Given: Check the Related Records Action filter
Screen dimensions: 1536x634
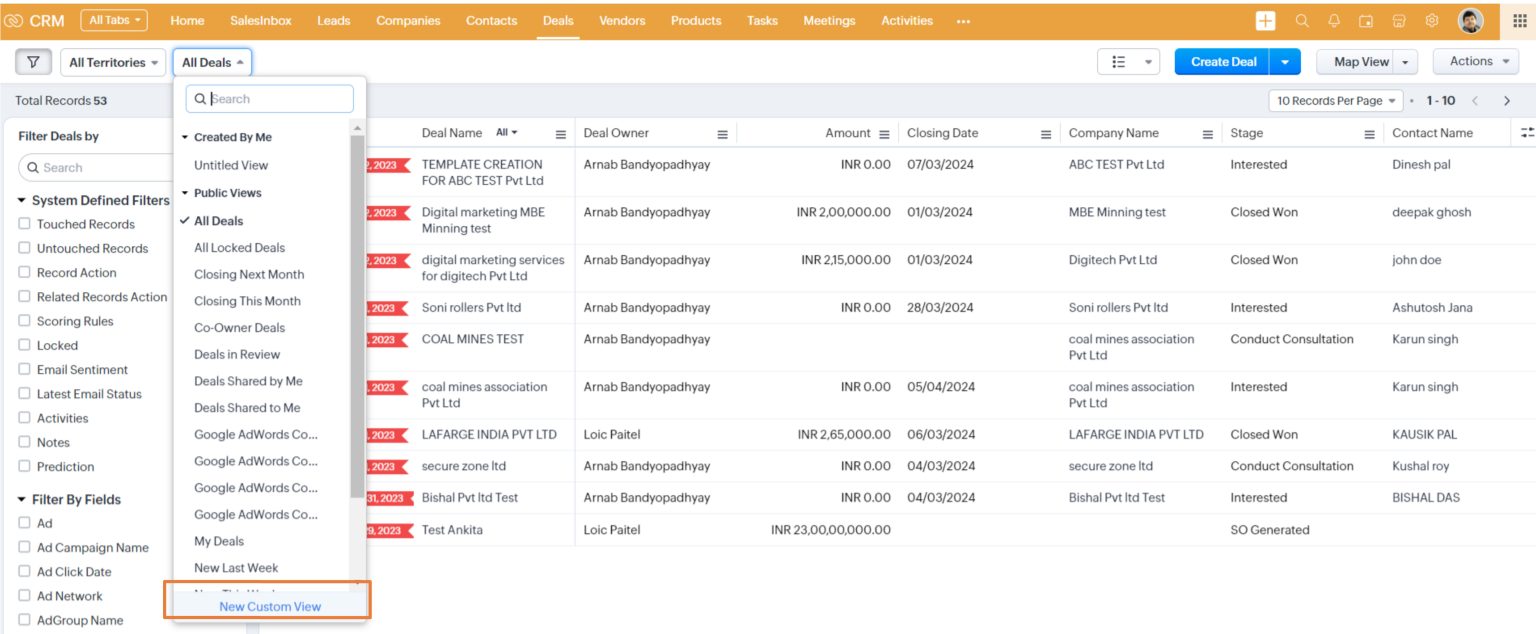Looking at the screenshot, I should pos(25,297).
